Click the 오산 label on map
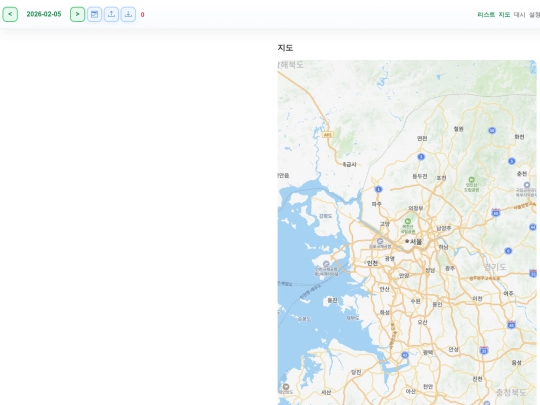The height and width of the screenshot is (405, 540). click(422, 322)
